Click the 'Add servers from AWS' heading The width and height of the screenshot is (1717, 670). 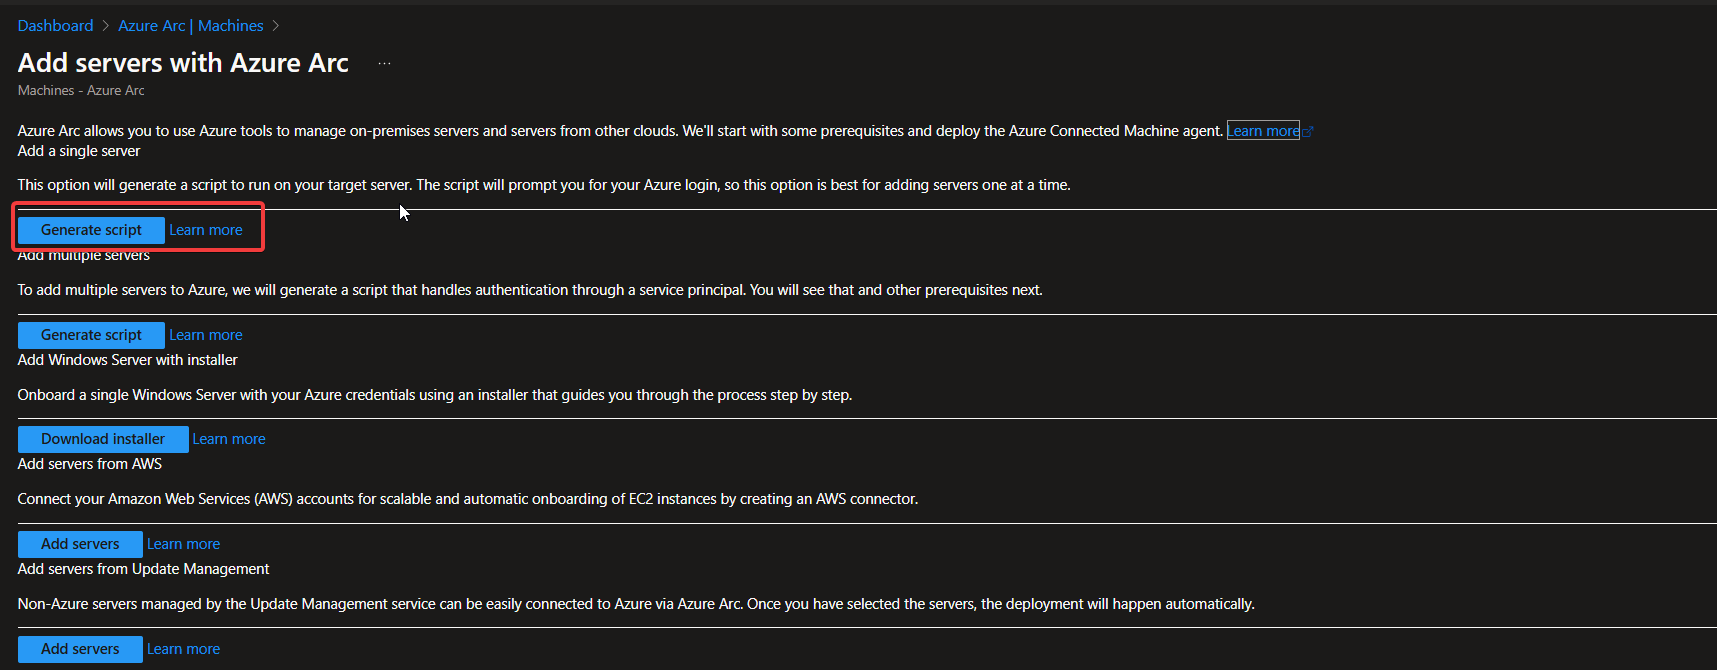point(90,464)
